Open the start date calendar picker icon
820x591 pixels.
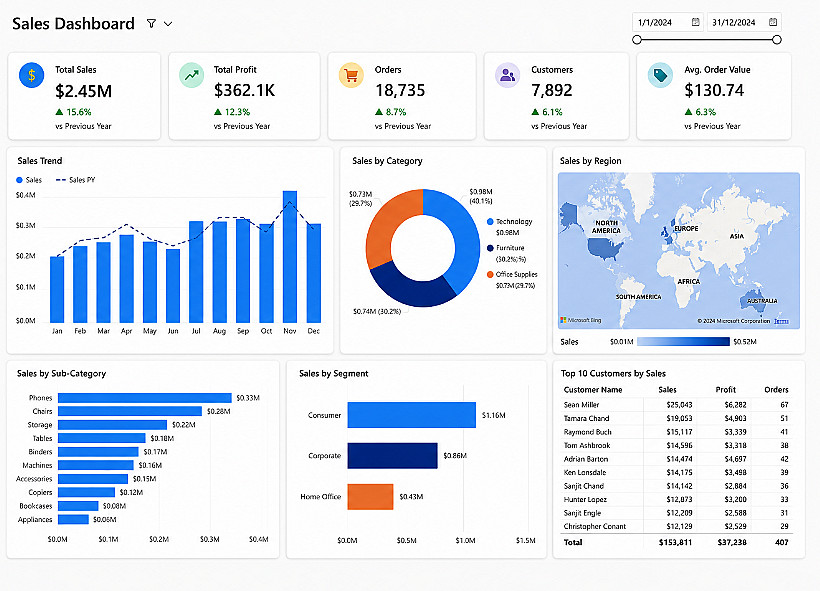click(x=696, y=22)
